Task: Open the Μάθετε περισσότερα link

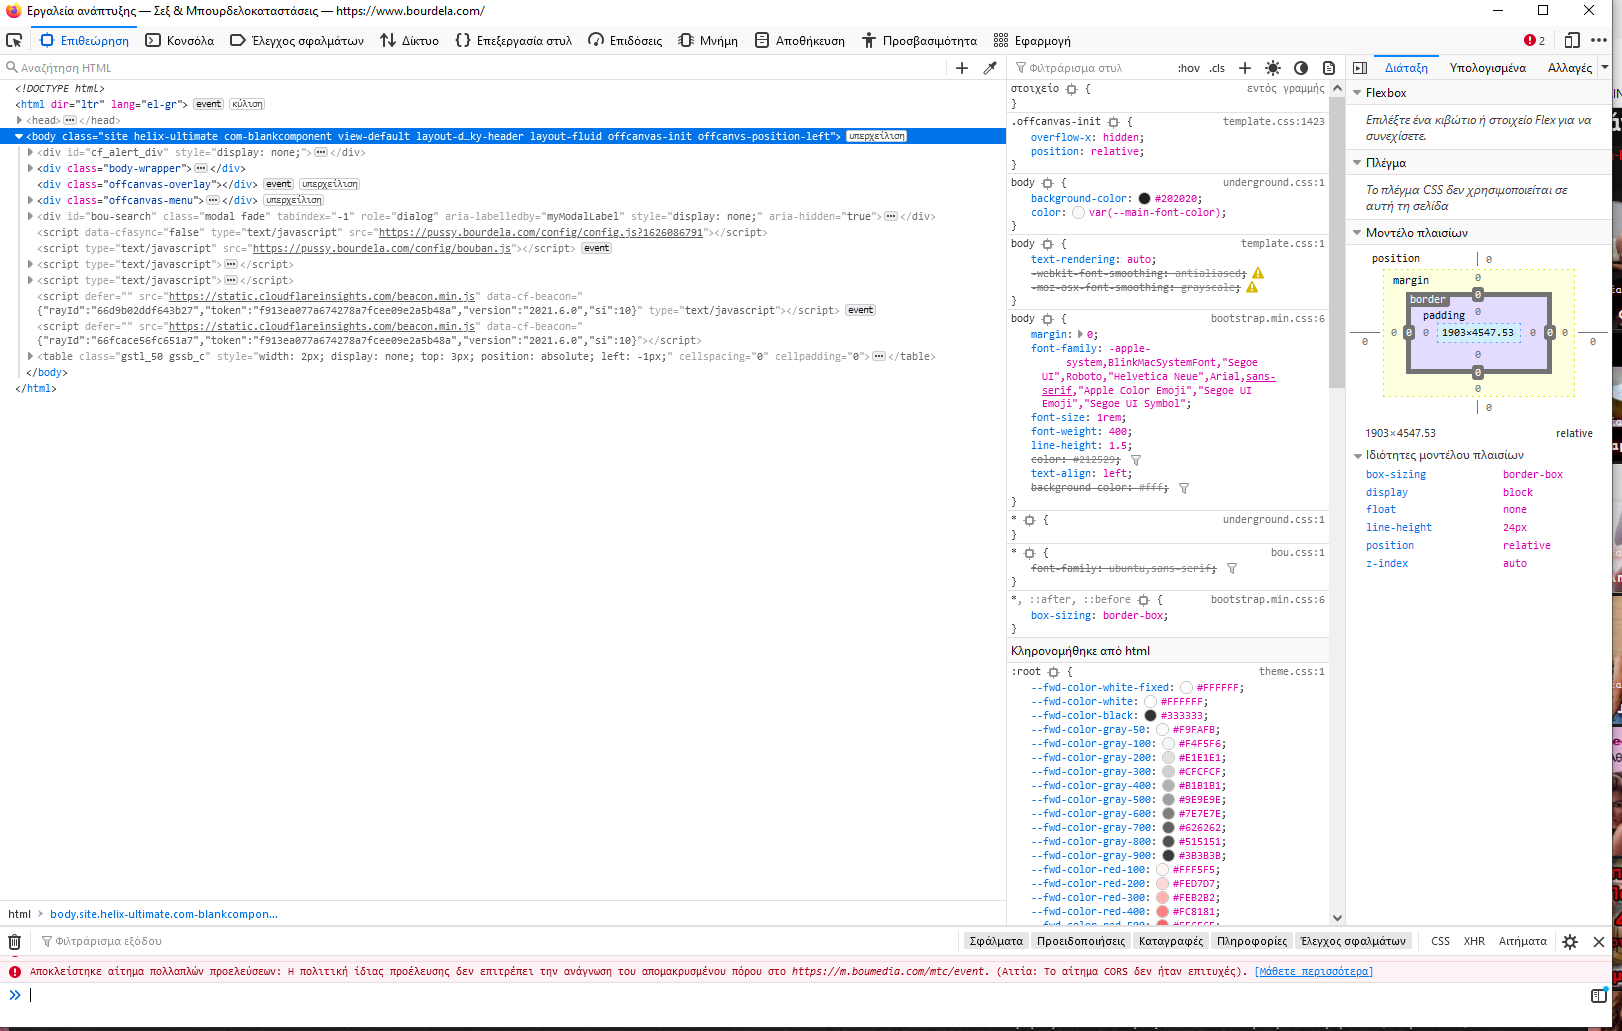Action: click(x=1314, y=972)
